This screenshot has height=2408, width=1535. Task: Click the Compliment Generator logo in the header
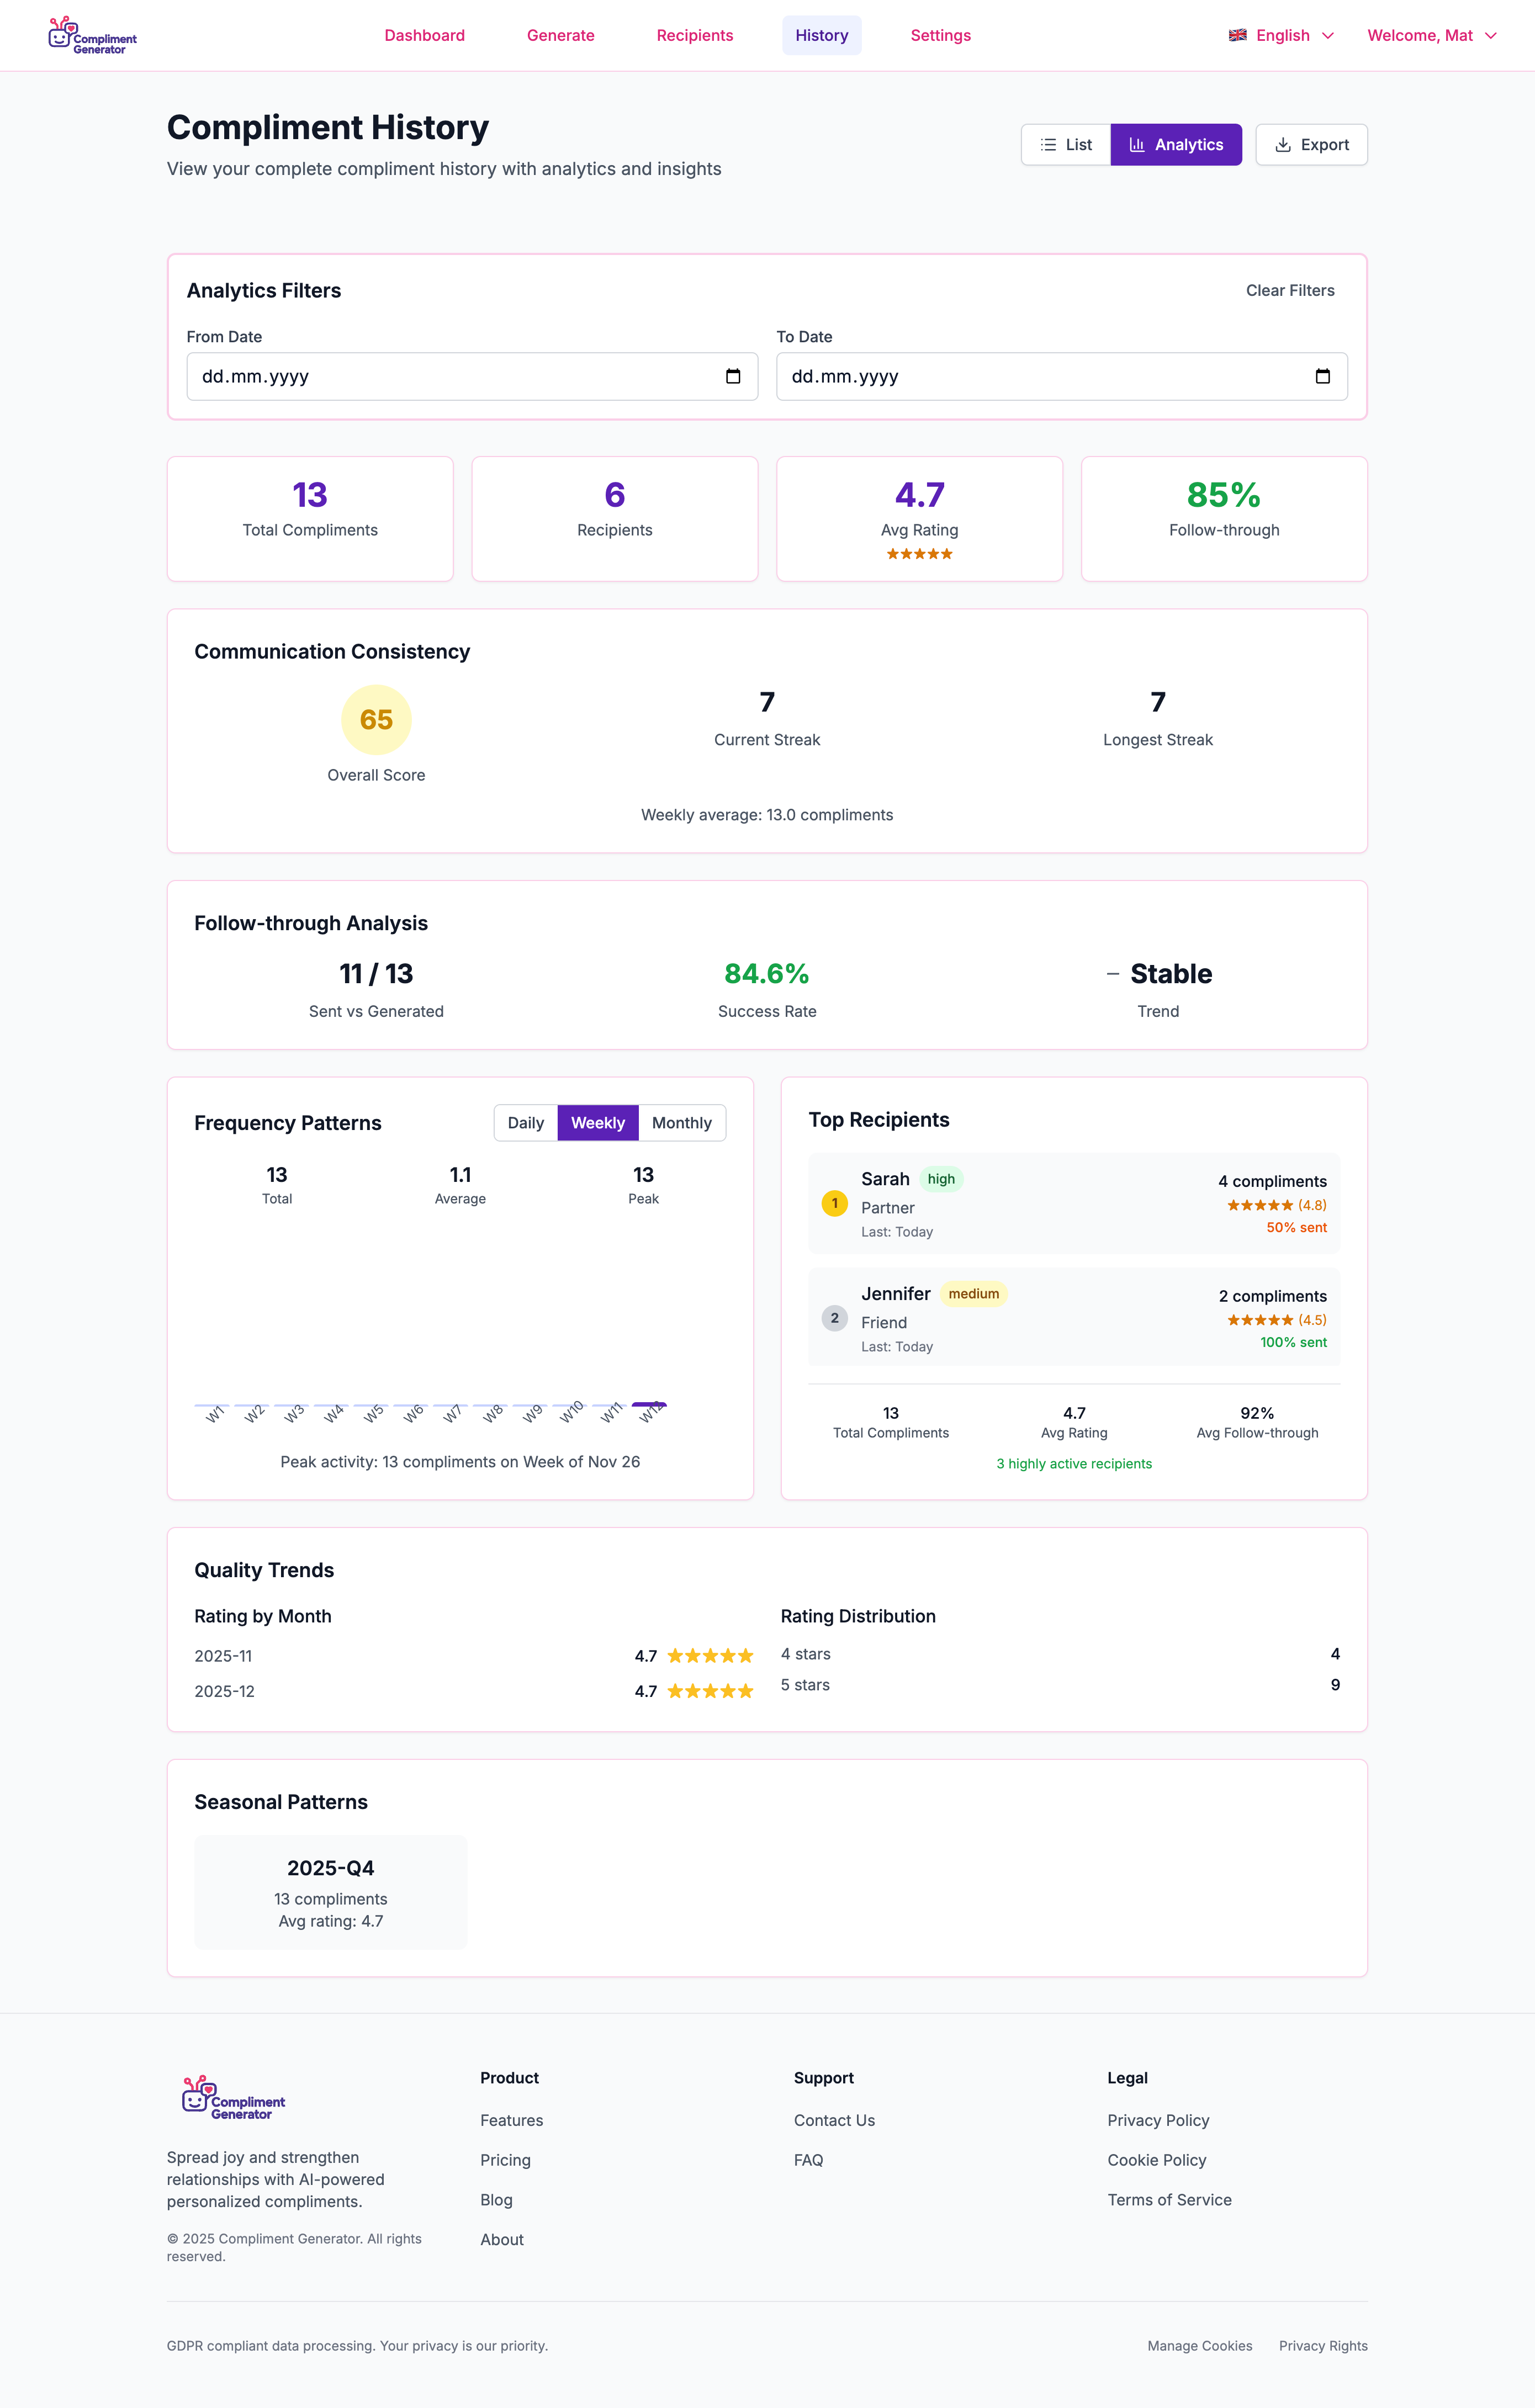click(92, 35)
